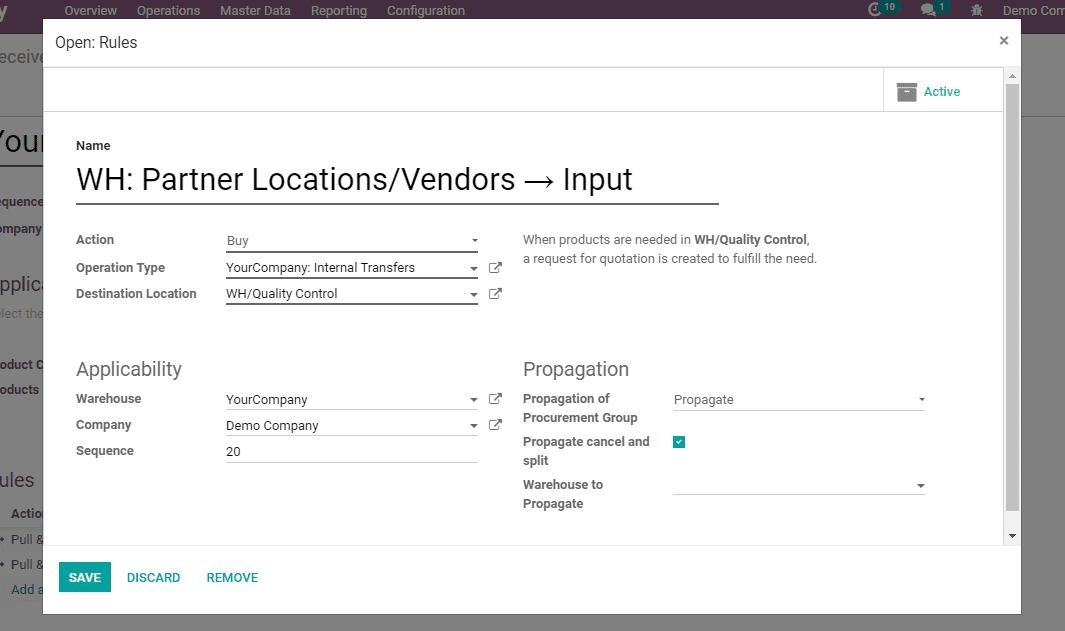Click the dialog scrollbar down arrow
The image size is (1065, 631).
pos(1012,536)
